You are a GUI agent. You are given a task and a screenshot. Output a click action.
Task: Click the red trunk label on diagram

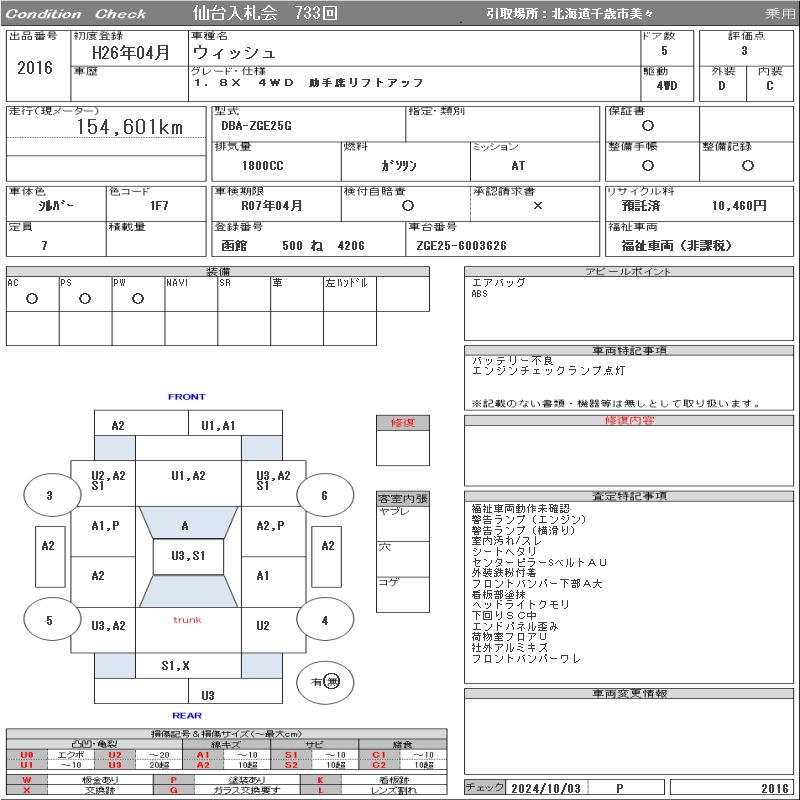click(x=187, y=620)
